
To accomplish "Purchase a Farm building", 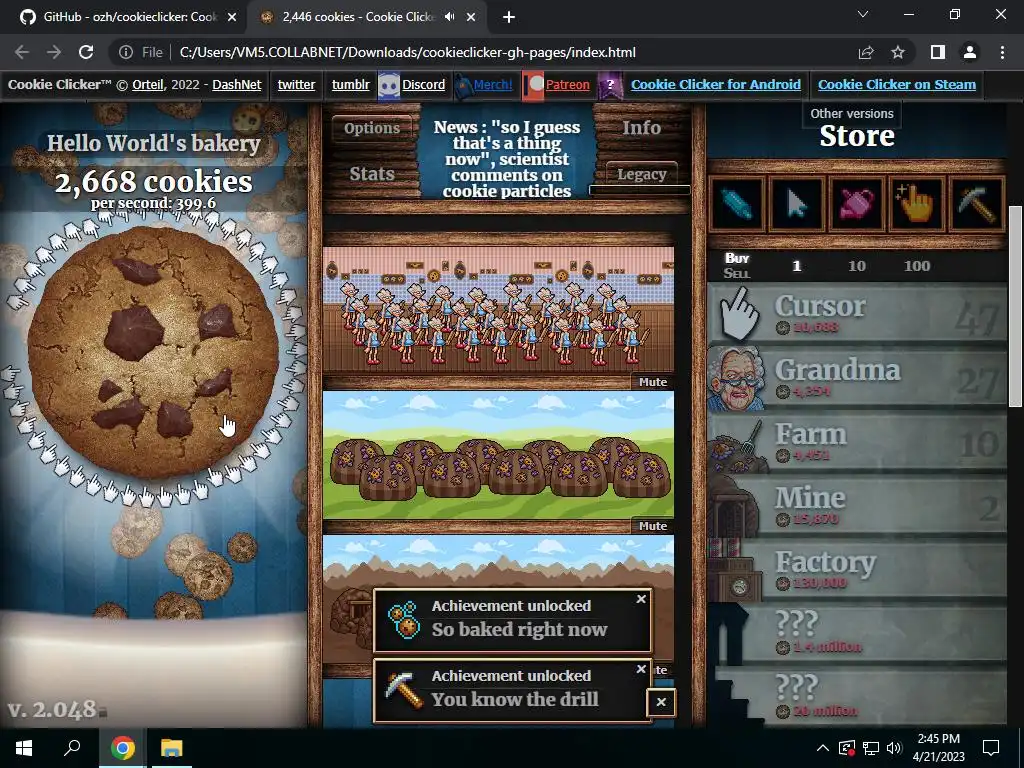I will coord(857,441).
